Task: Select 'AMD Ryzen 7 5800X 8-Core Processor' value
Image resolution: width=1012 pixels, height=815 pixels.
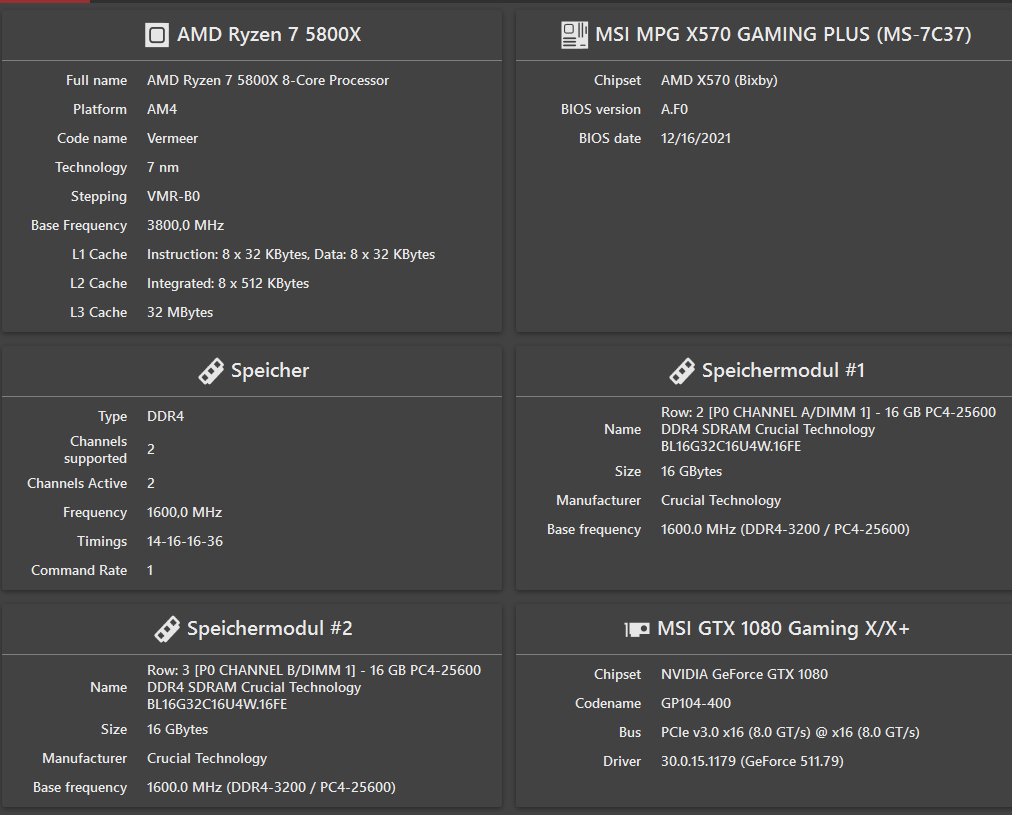Action: pos(268,81)
